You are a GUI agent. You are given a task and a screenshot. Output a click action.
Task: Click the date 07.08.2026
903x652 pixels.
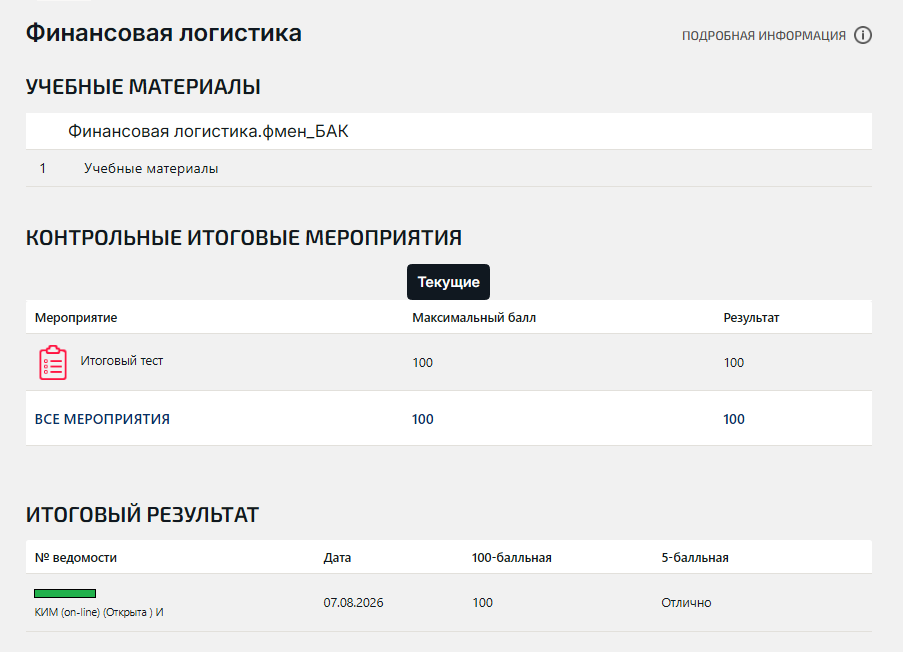point(353,602)
